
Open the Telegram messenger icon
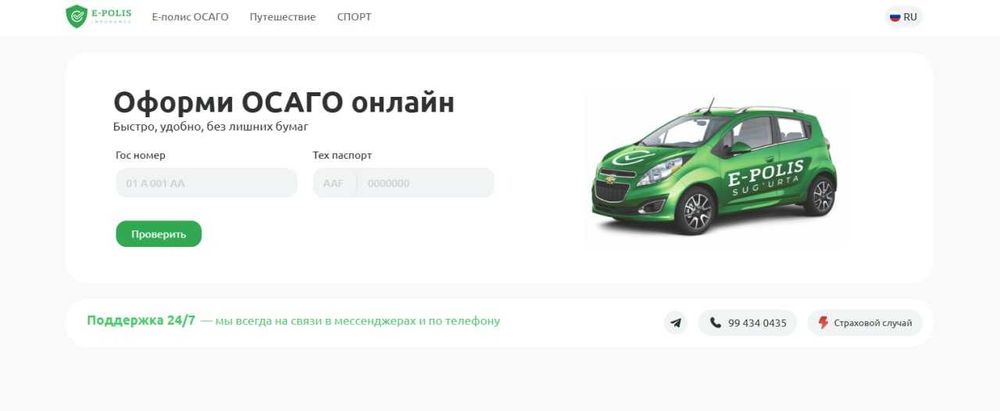[x=675, y=323]
